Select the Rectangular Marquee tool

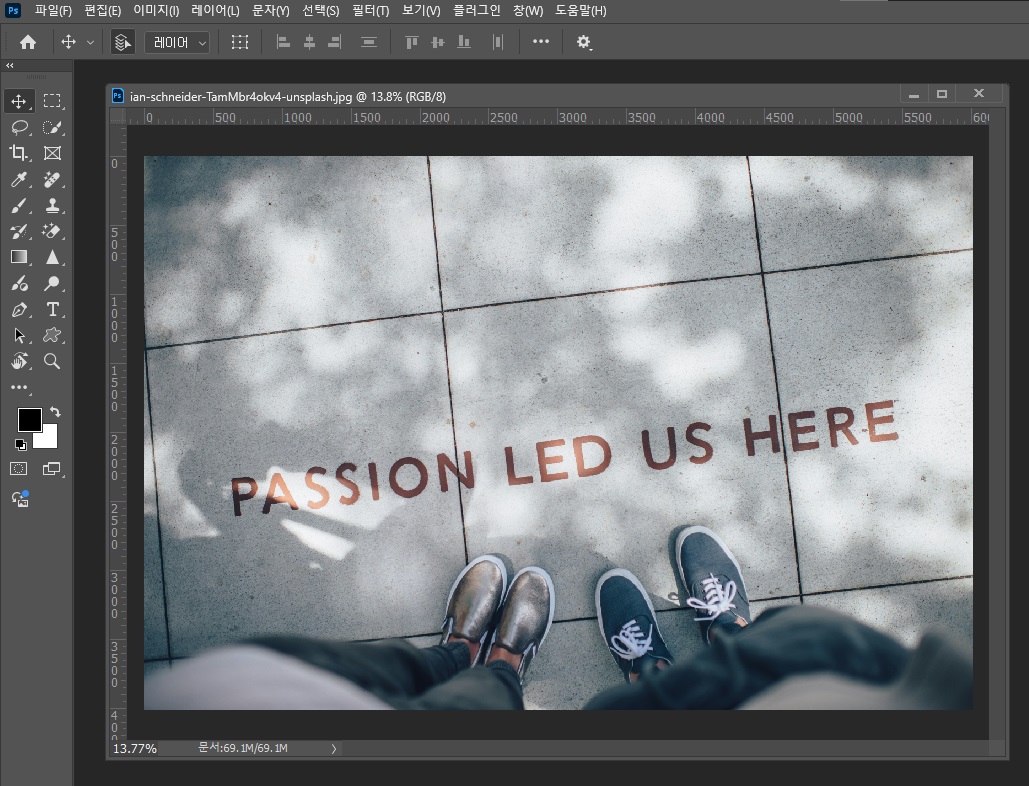52,100
